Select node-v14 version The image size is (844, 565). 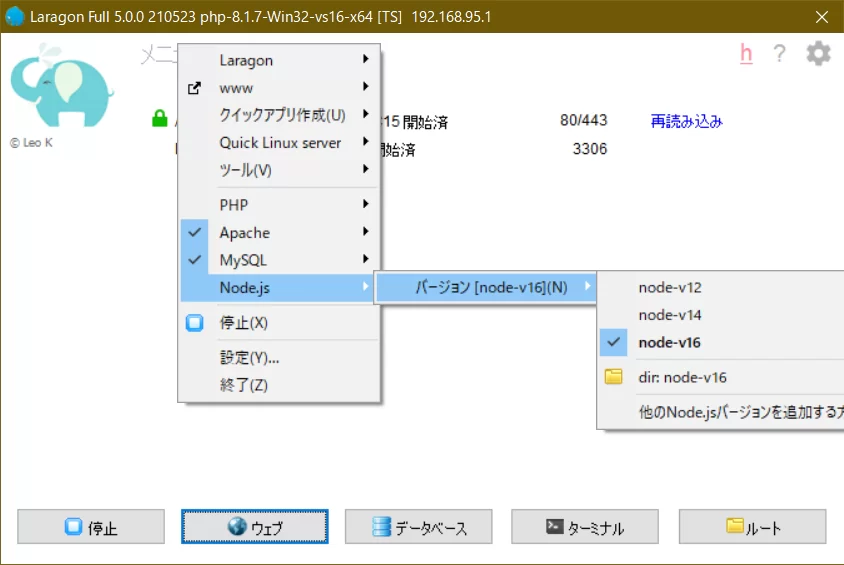pos(722,315)
